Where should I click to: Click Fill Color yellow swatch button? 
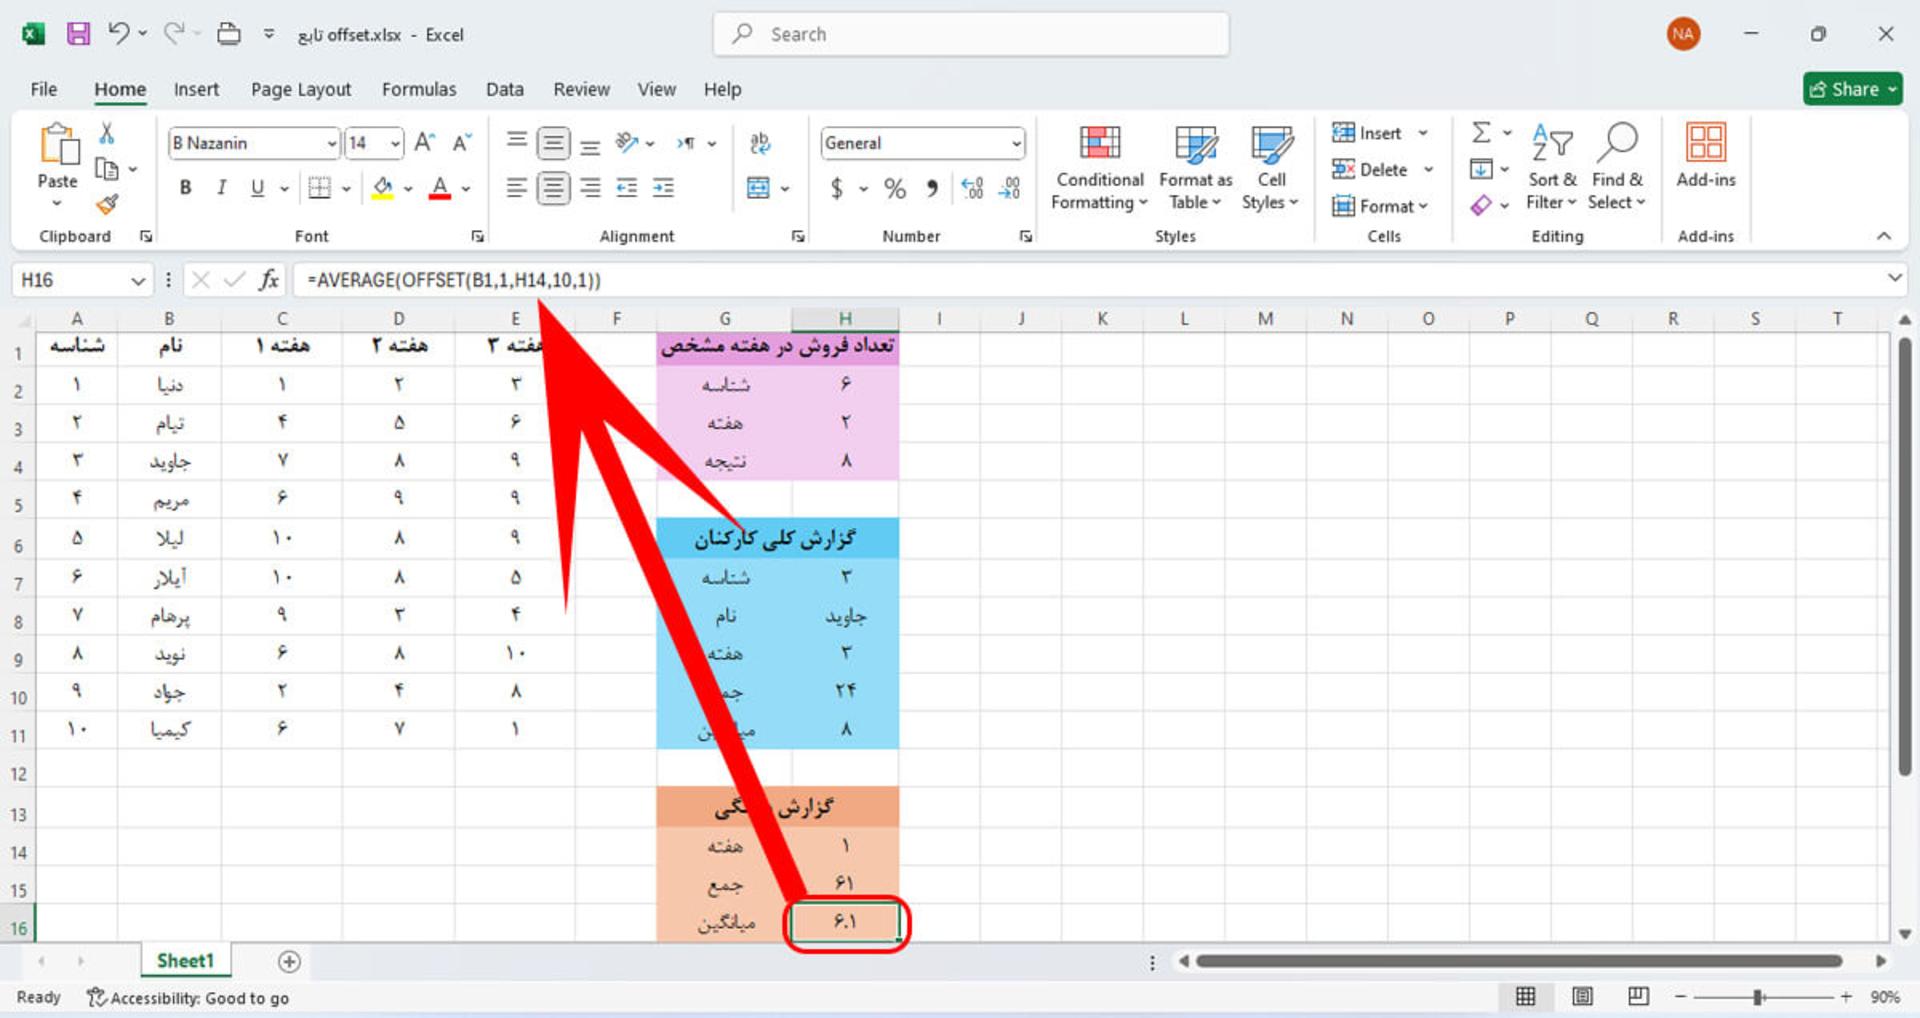click(383, 188)
